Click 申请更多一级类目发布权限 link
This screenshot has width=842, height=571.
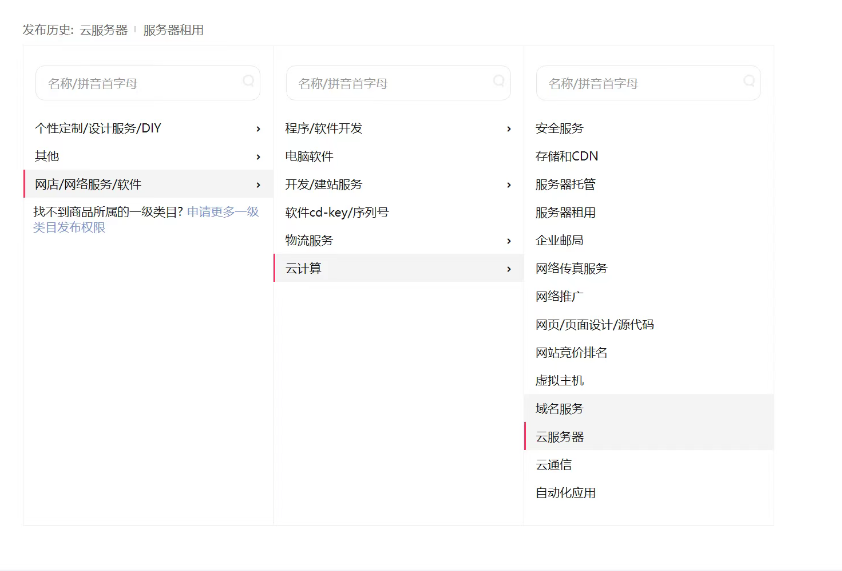click(x=222, y=212)
